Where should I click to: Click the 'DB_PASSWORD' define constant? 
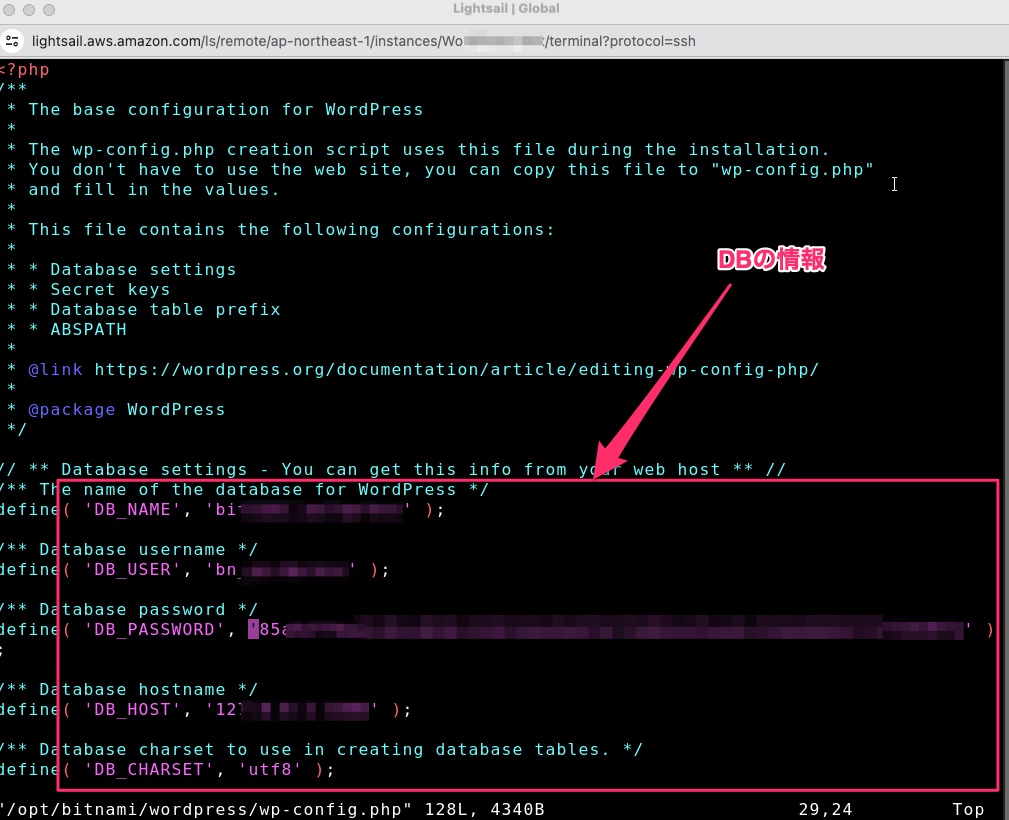[x=154, y=629]
